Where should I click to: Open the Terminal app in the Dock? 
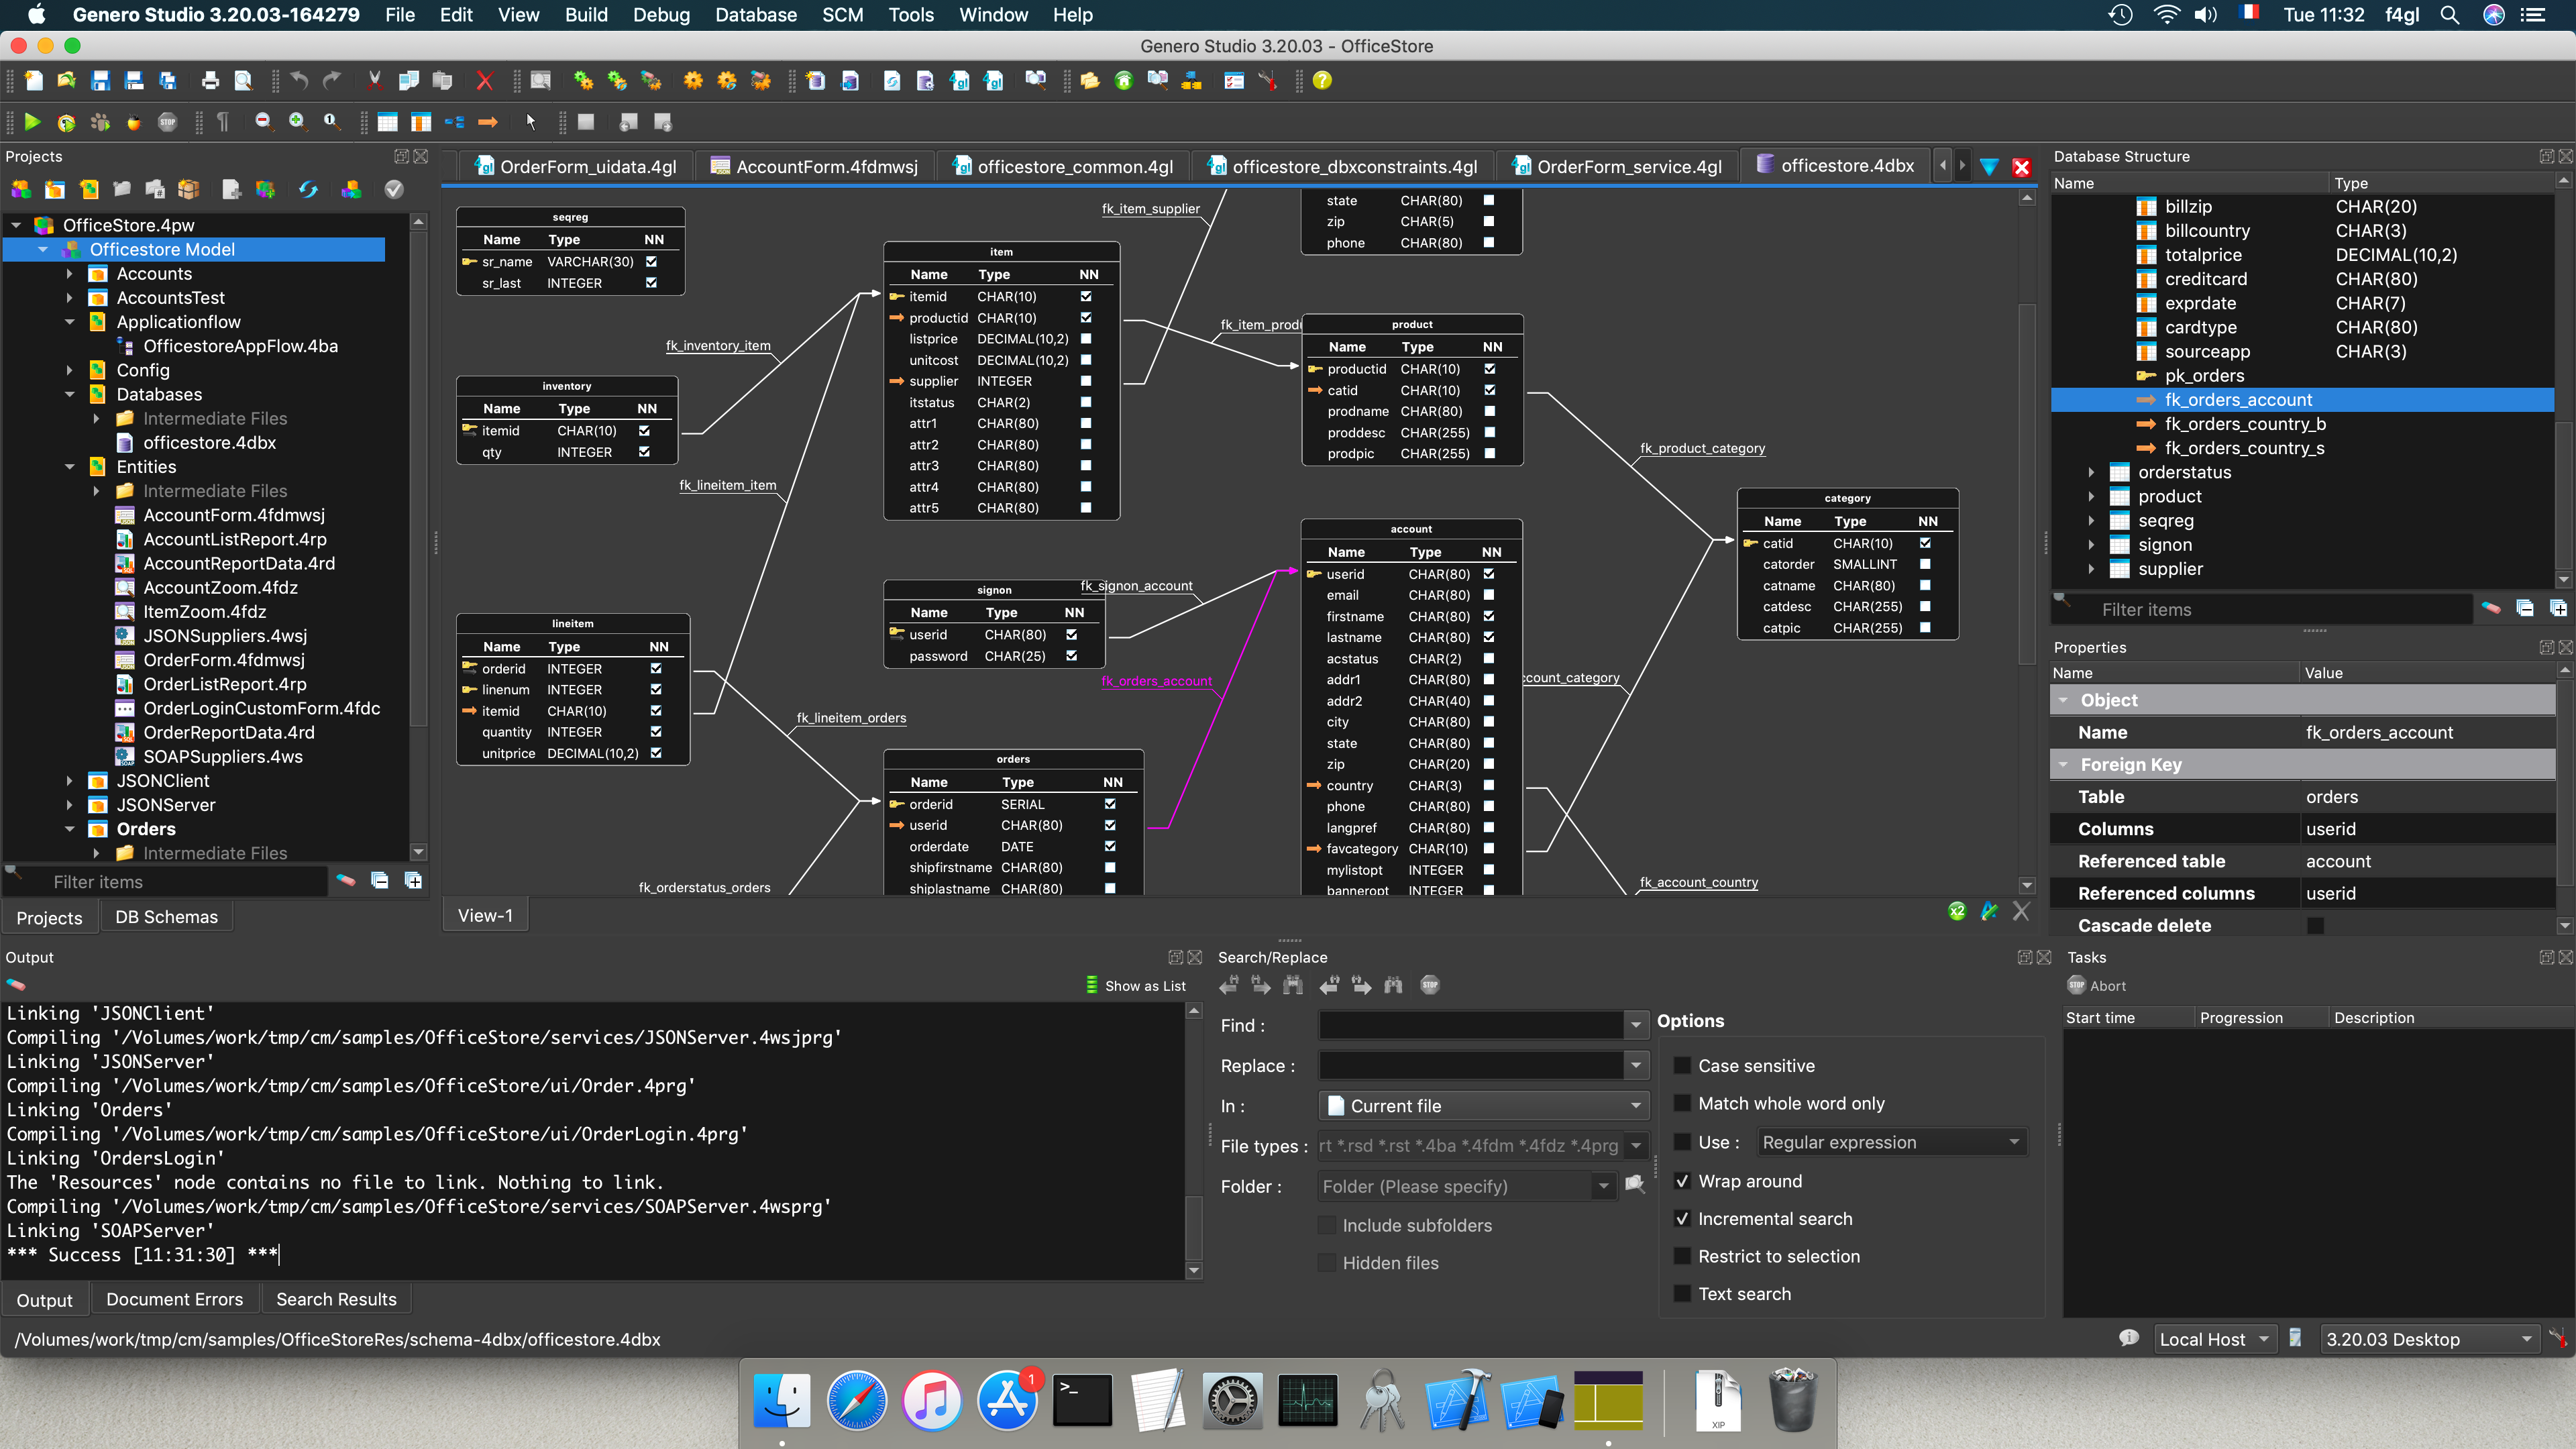[1082, 1399]
